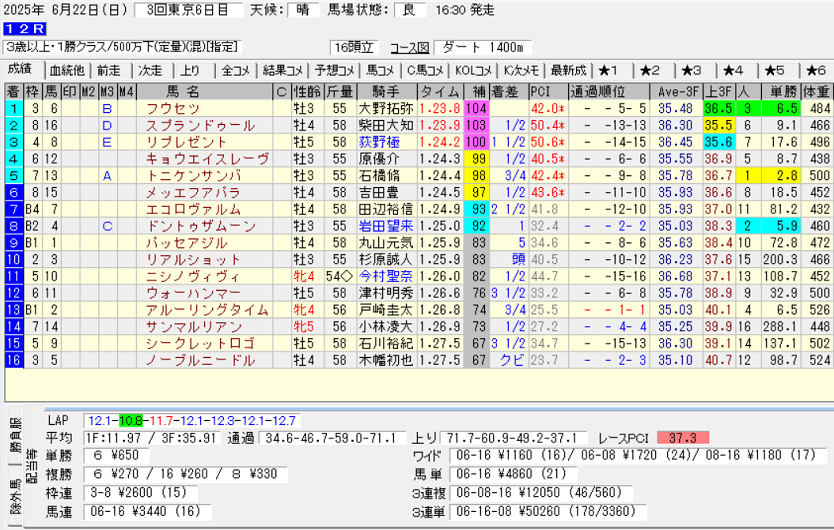The image size is (834, 530).
Task: Select the 最新成 tab
Action: pyautogui.click(x=567, y=70)
